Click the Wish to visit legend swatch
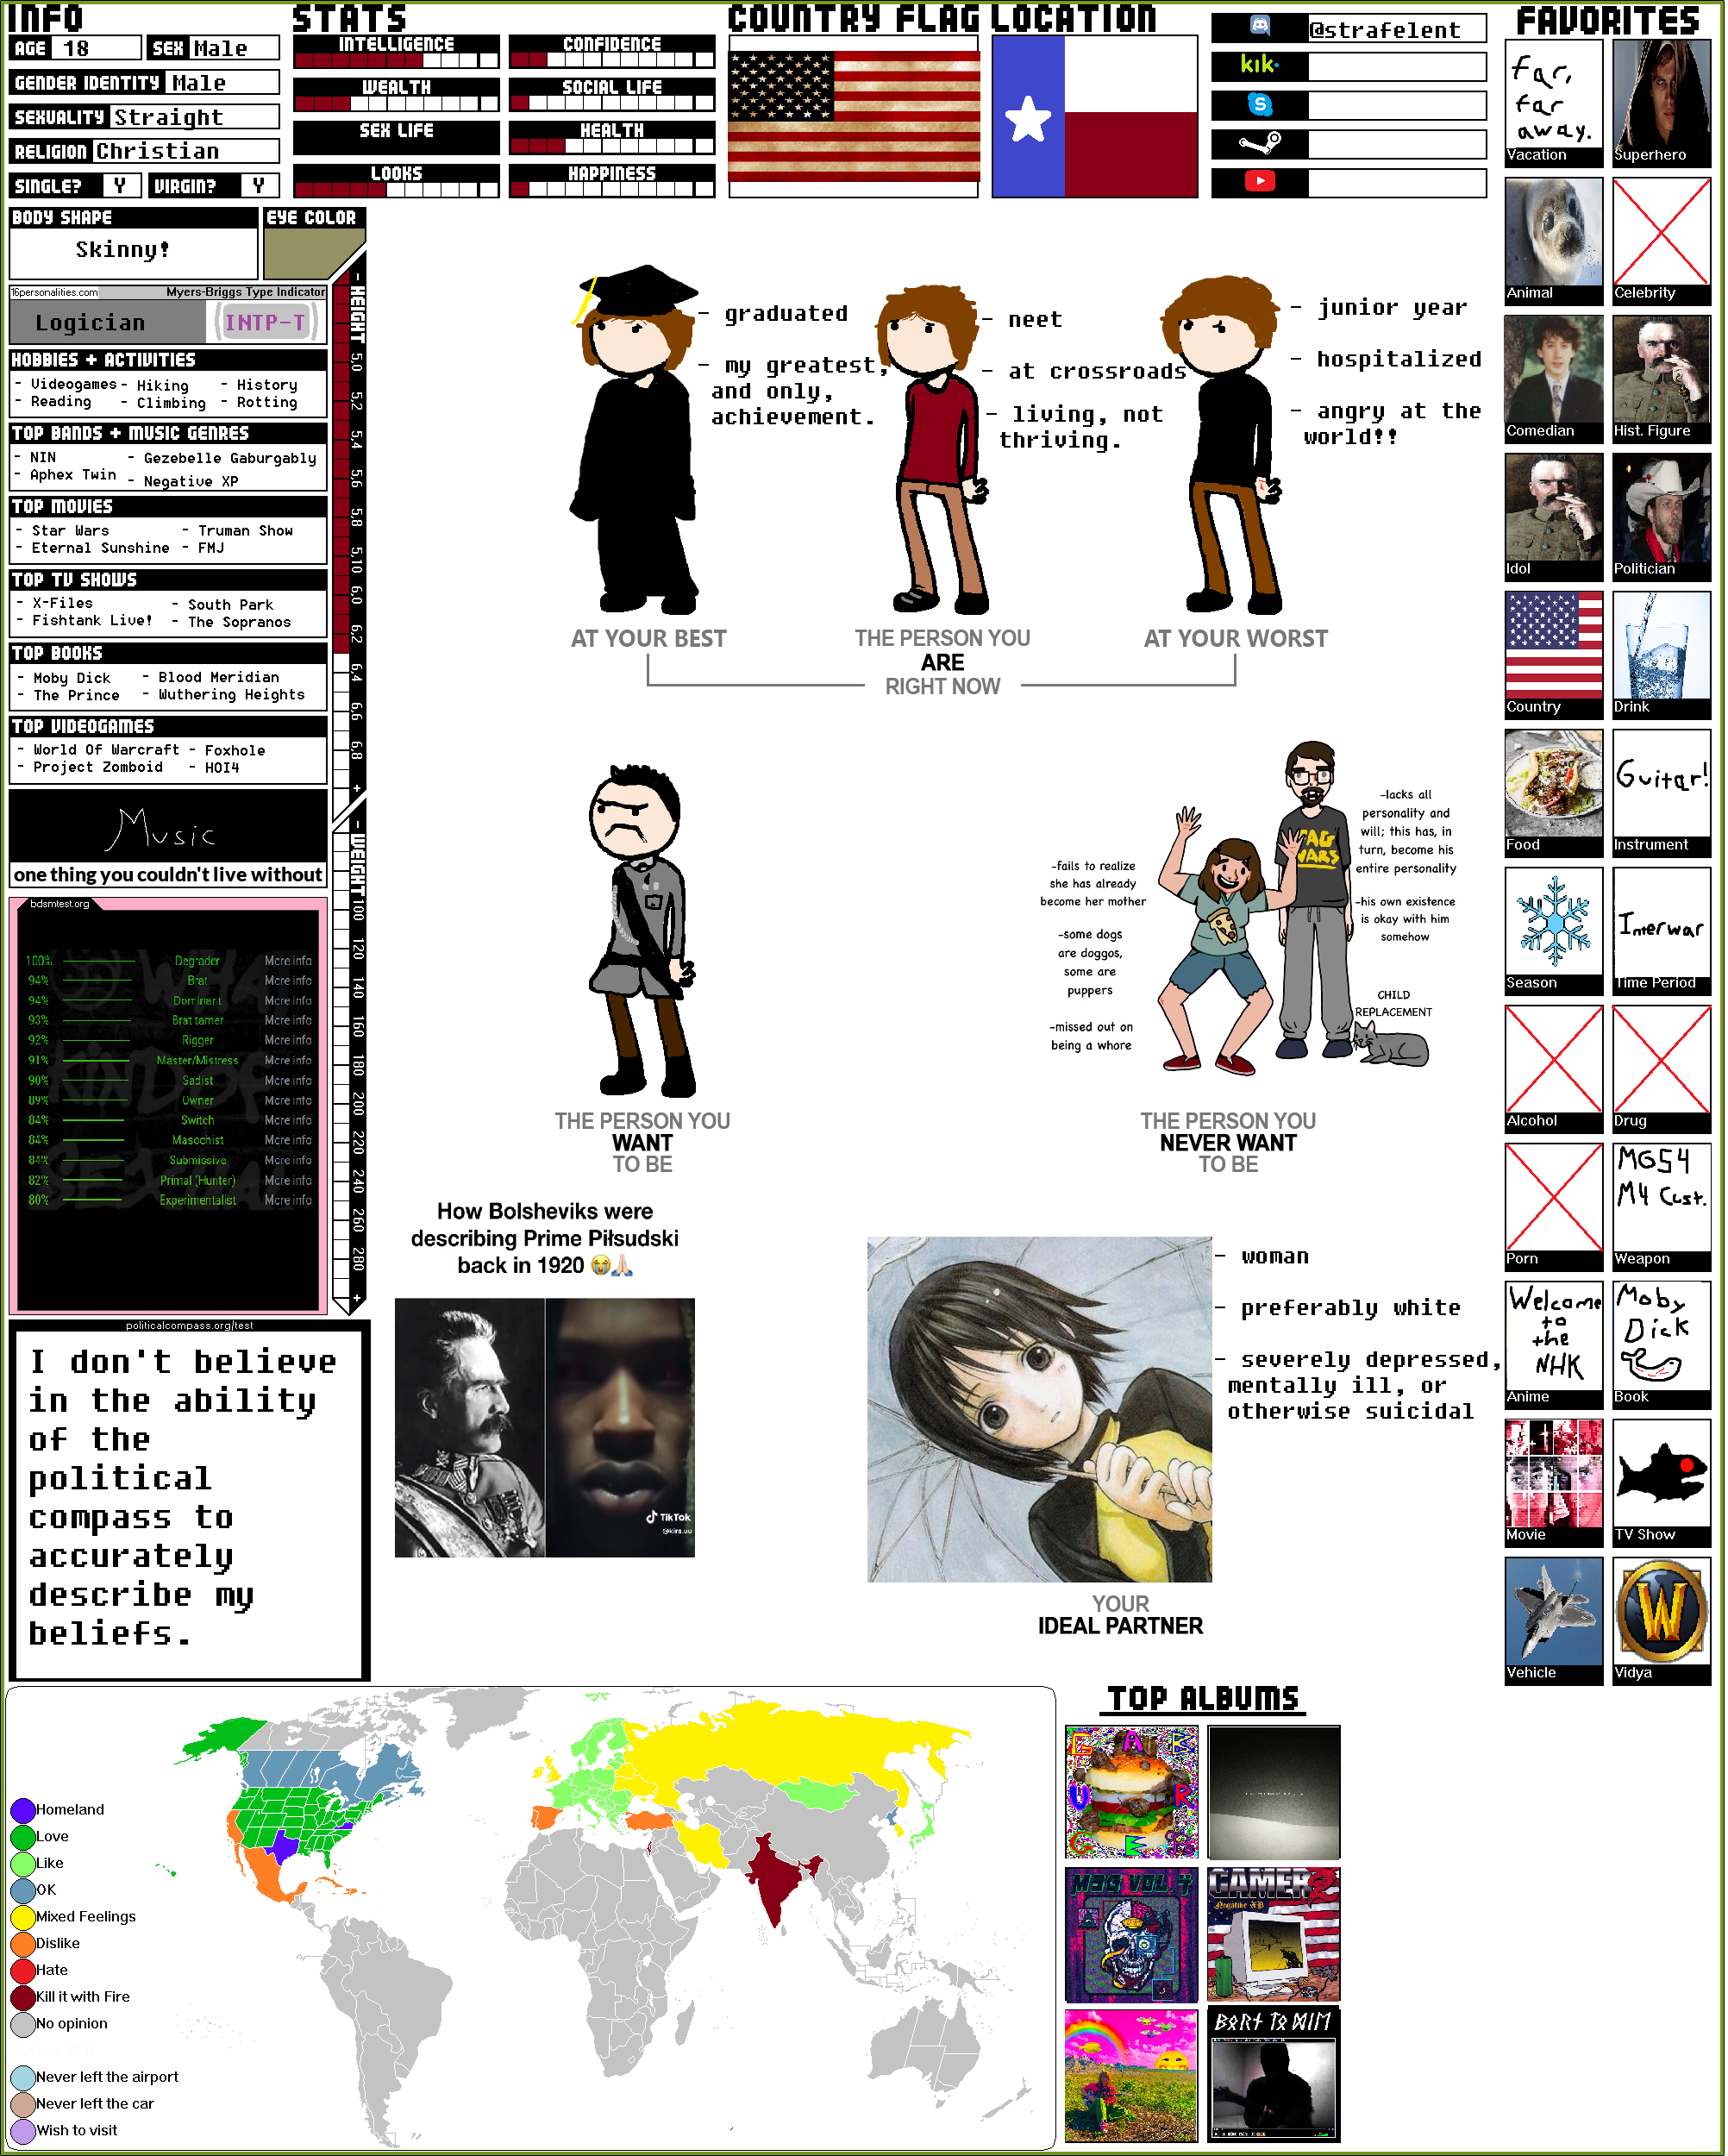The height and width of the screenshot is (2156, 1728). point(23,2131)
